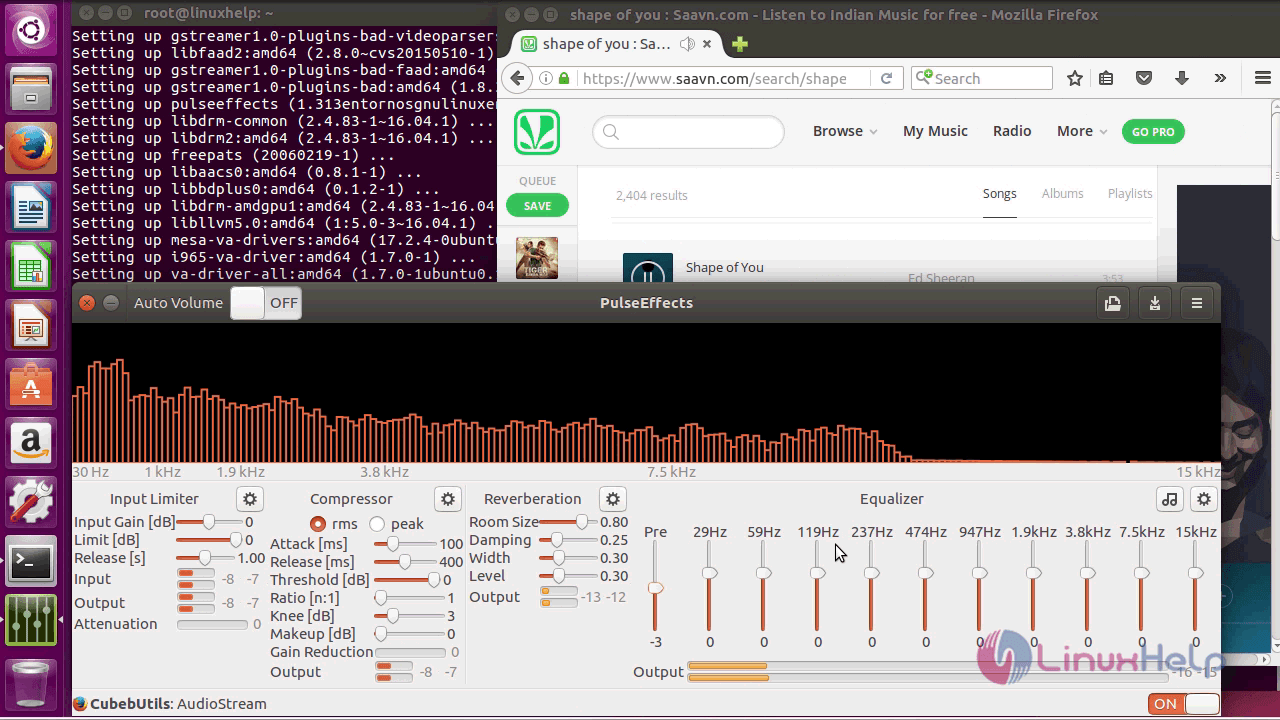Open Ubuntu Dash search launcher
Image resolution: width=1280 pixels, height=720 pixels.
(x=31, y=31)
